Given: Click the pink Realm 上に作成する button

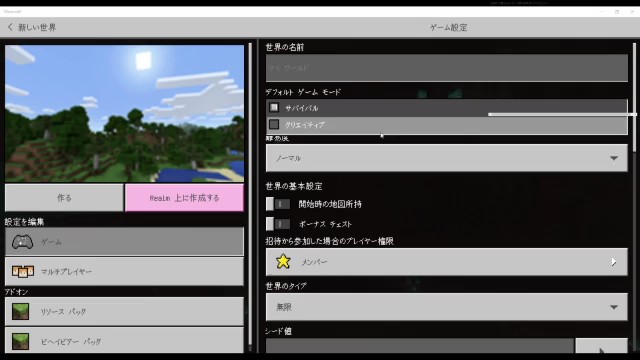Looking at the screenshot, I should click(x=184, y=198).
